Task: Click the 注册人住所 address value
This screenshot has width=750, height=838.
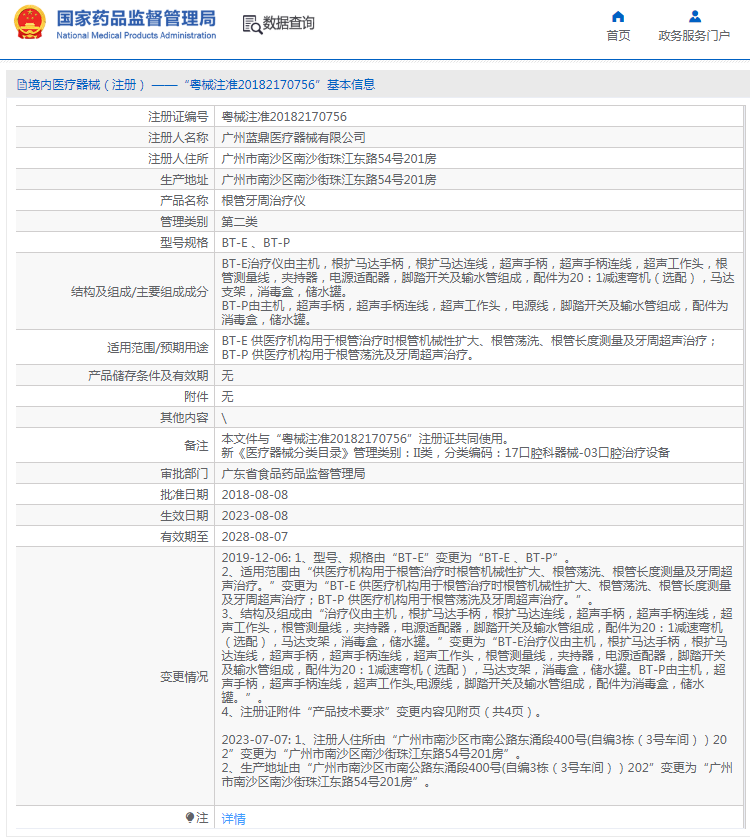Action: 329,159
